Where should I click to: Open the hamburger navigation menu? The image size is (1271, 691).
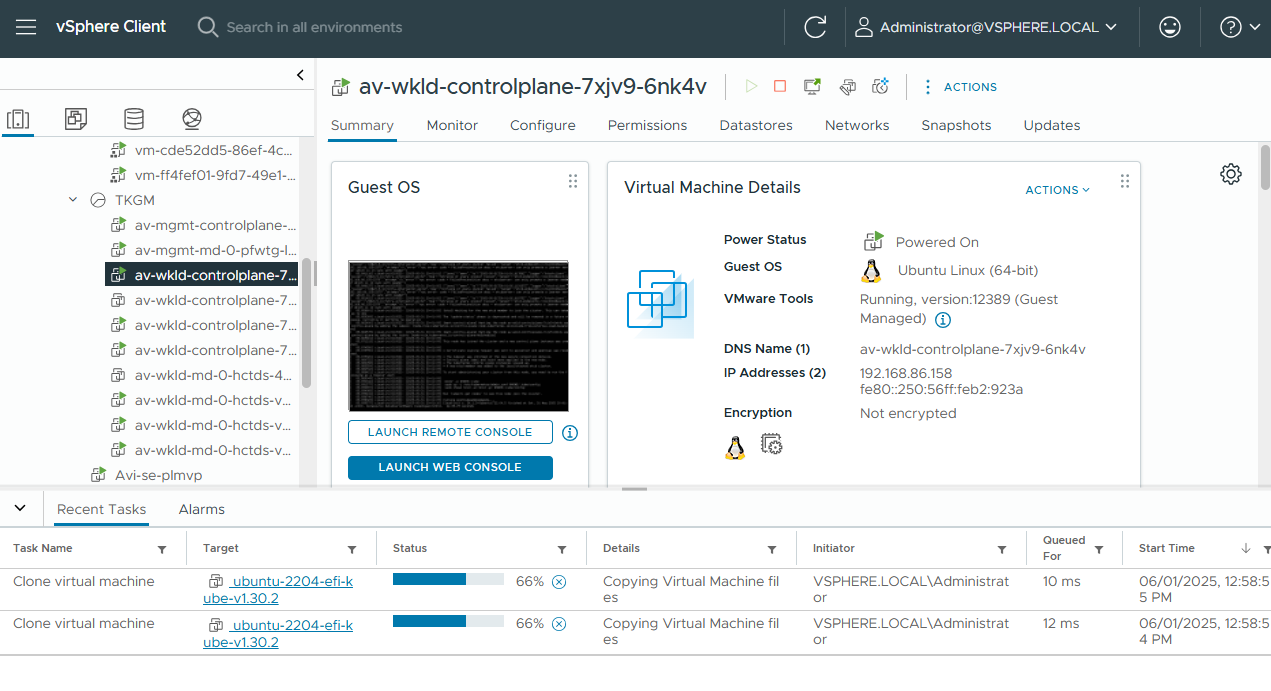26,28
